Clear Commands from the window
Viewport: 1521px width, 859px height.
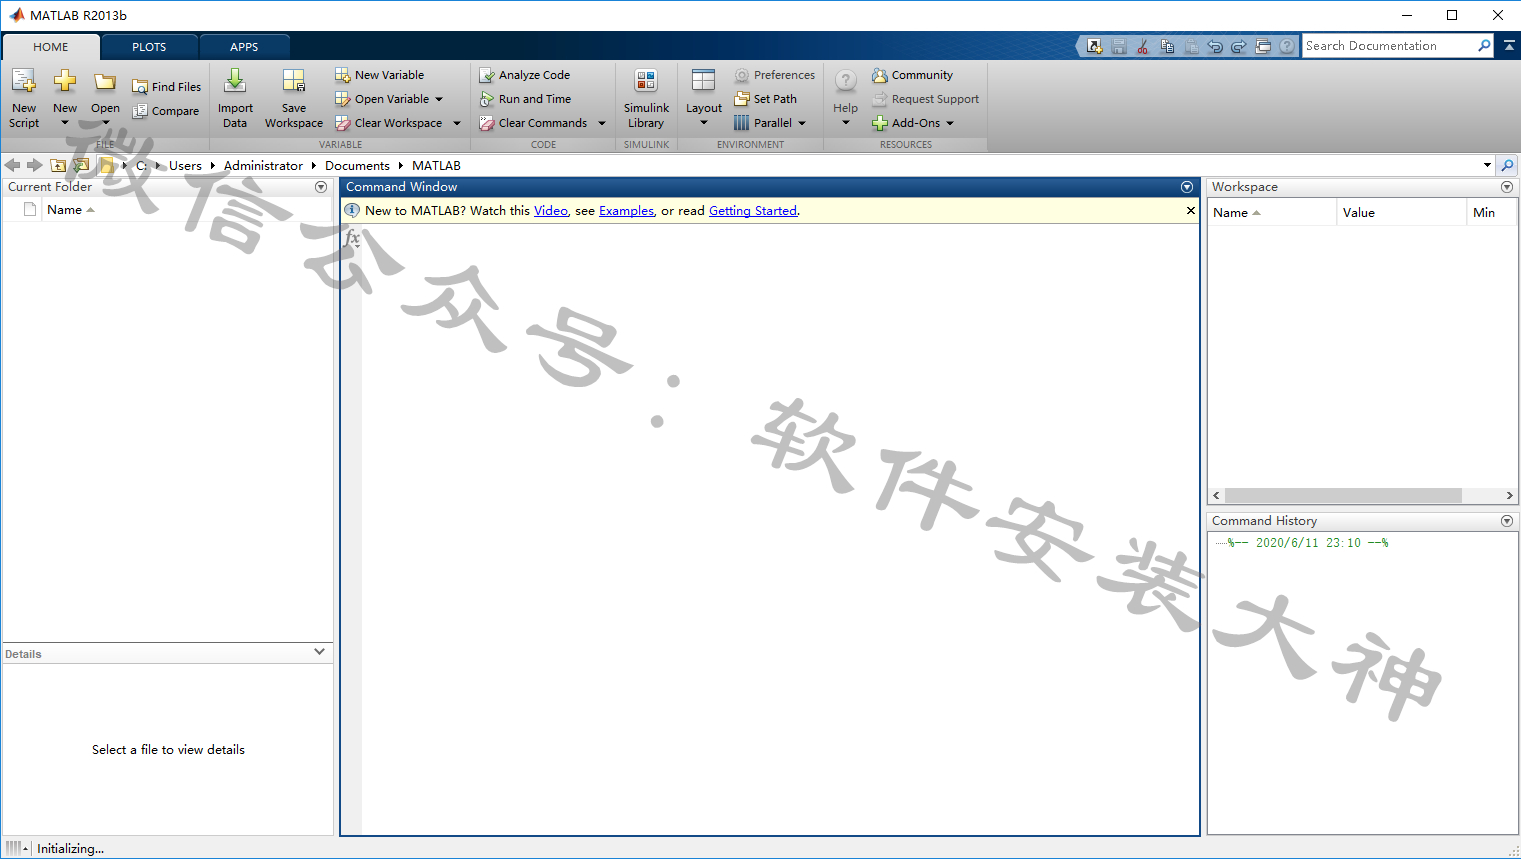coord(533,123)
